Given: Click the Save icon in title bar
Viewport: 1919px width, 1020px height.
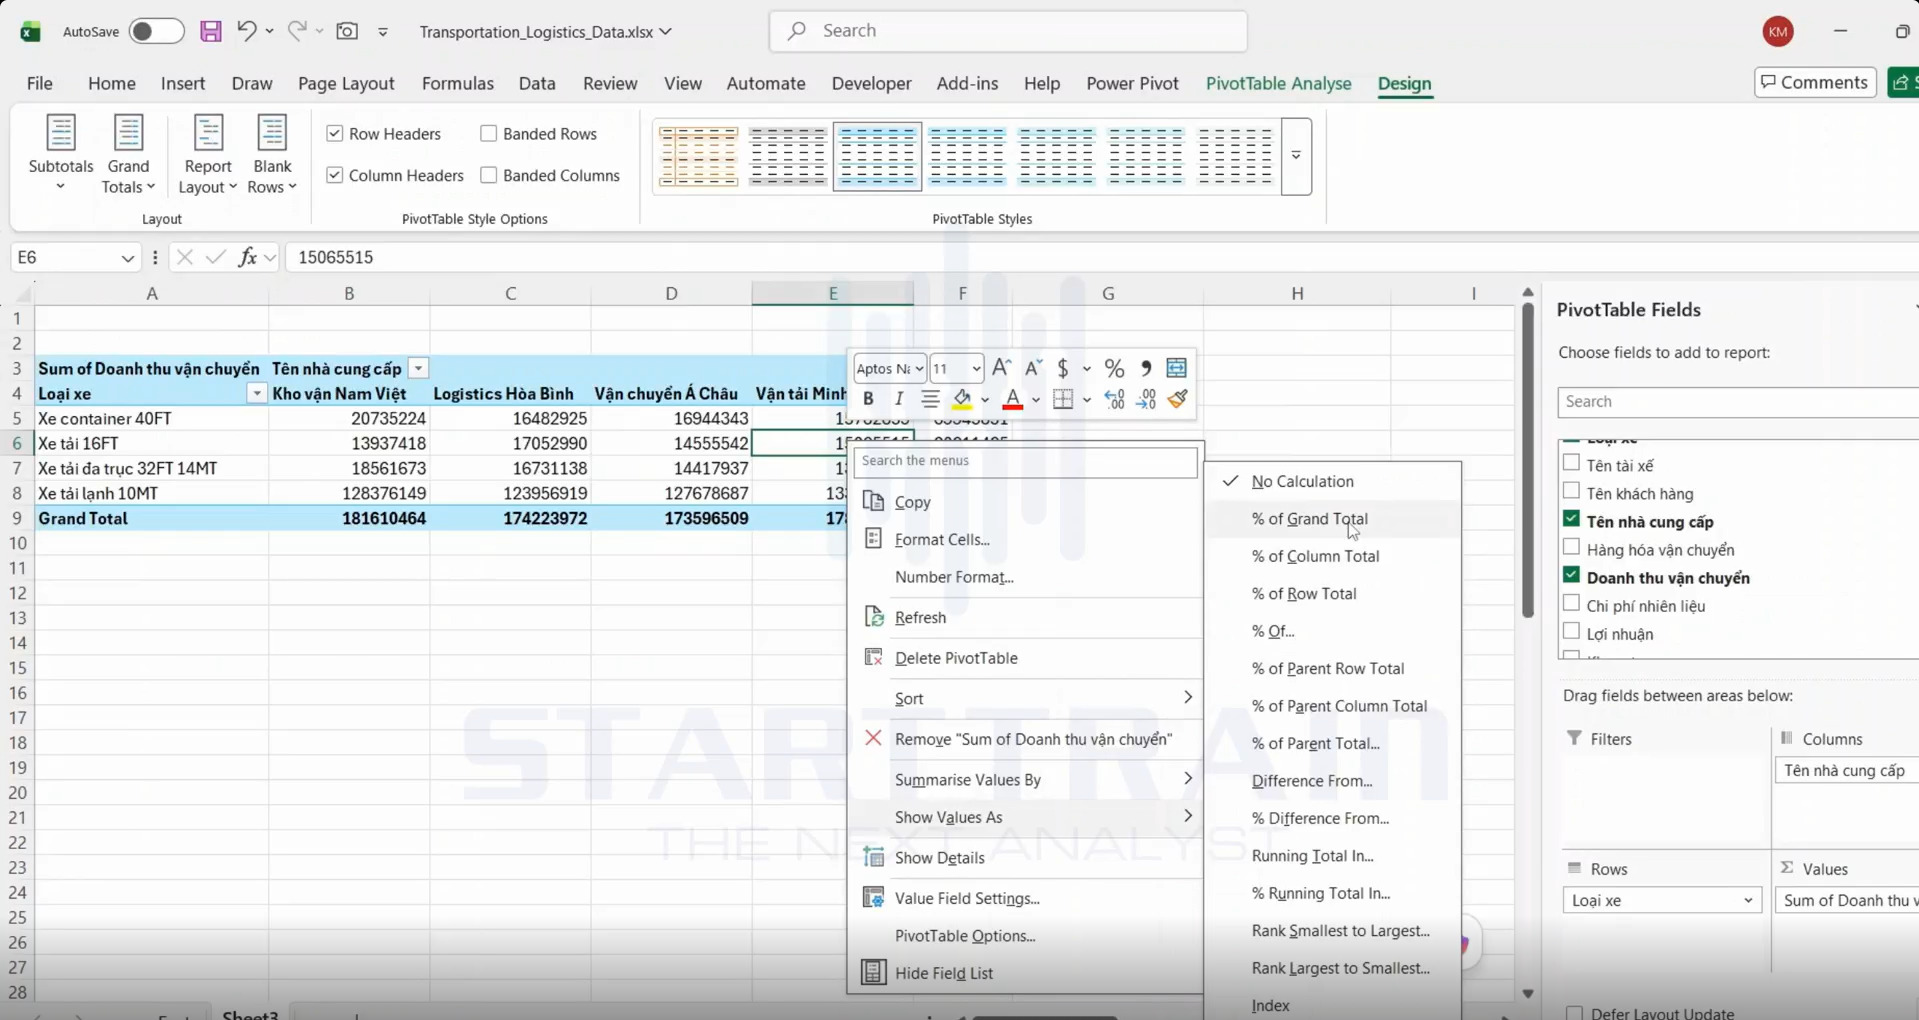Looking at the screenshot, I should click(x=210, y=31).
